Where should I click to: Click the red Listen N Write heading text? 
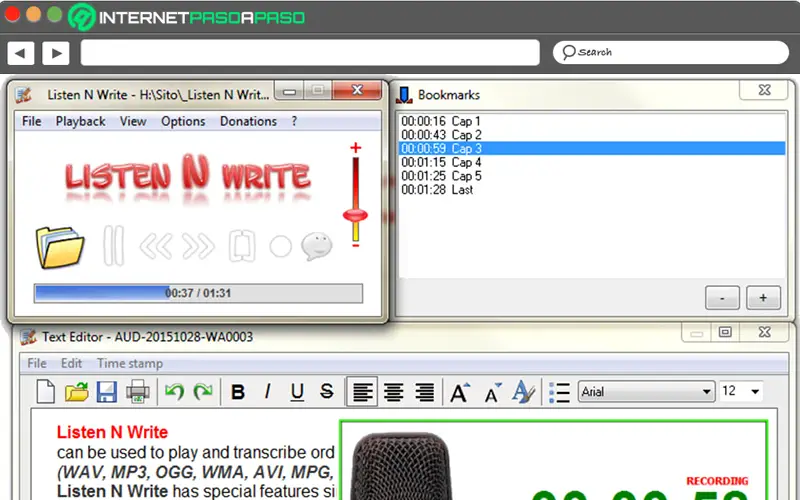coord(112,432)
